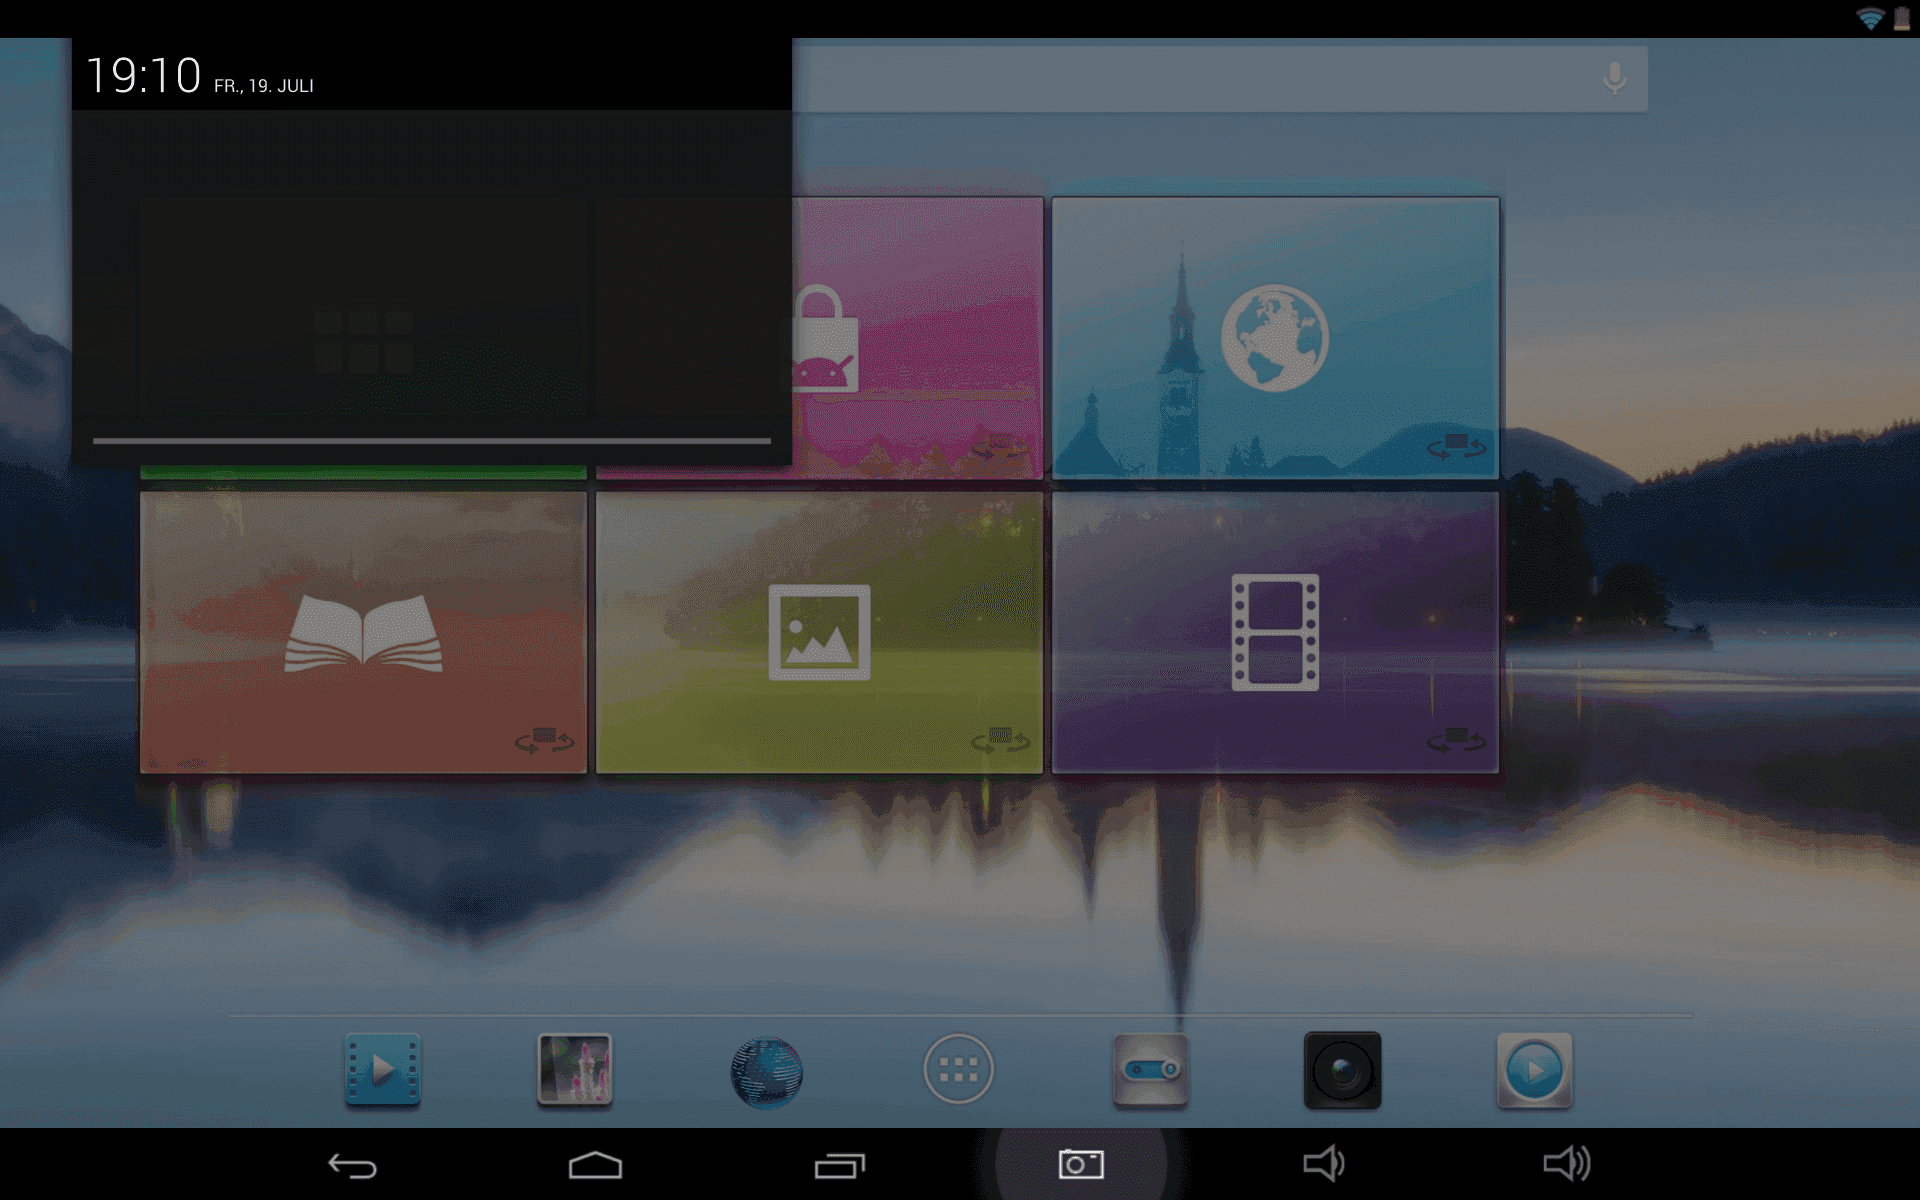Tap the microphone voice search icon

coord(1614,78)
